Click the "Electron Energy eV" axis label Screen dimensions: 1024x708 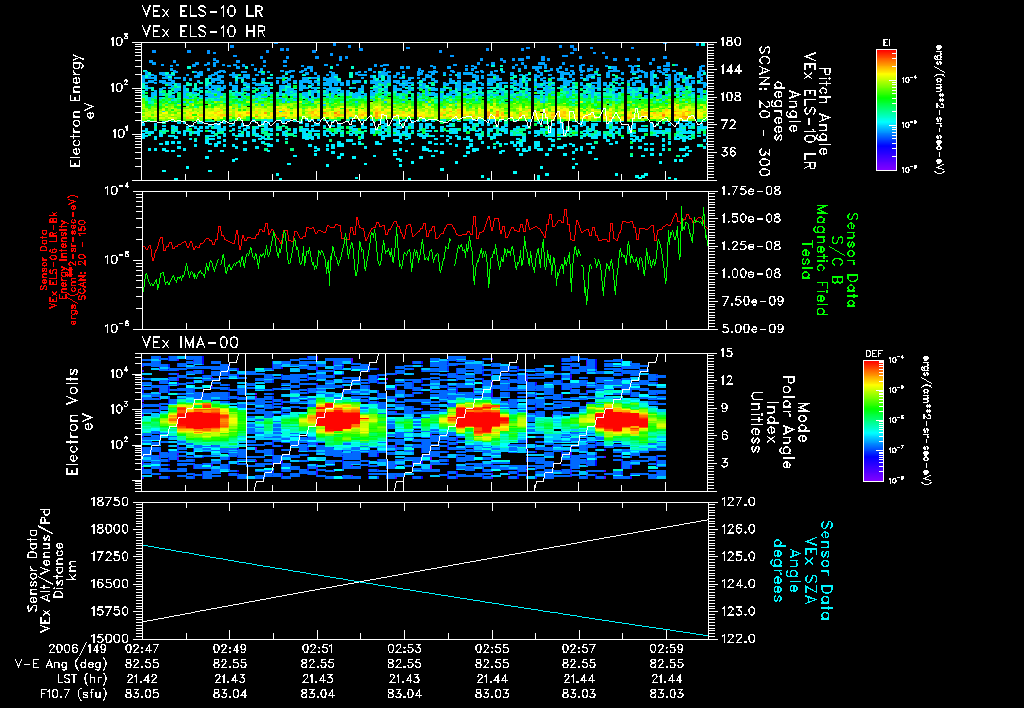(83, 111)
